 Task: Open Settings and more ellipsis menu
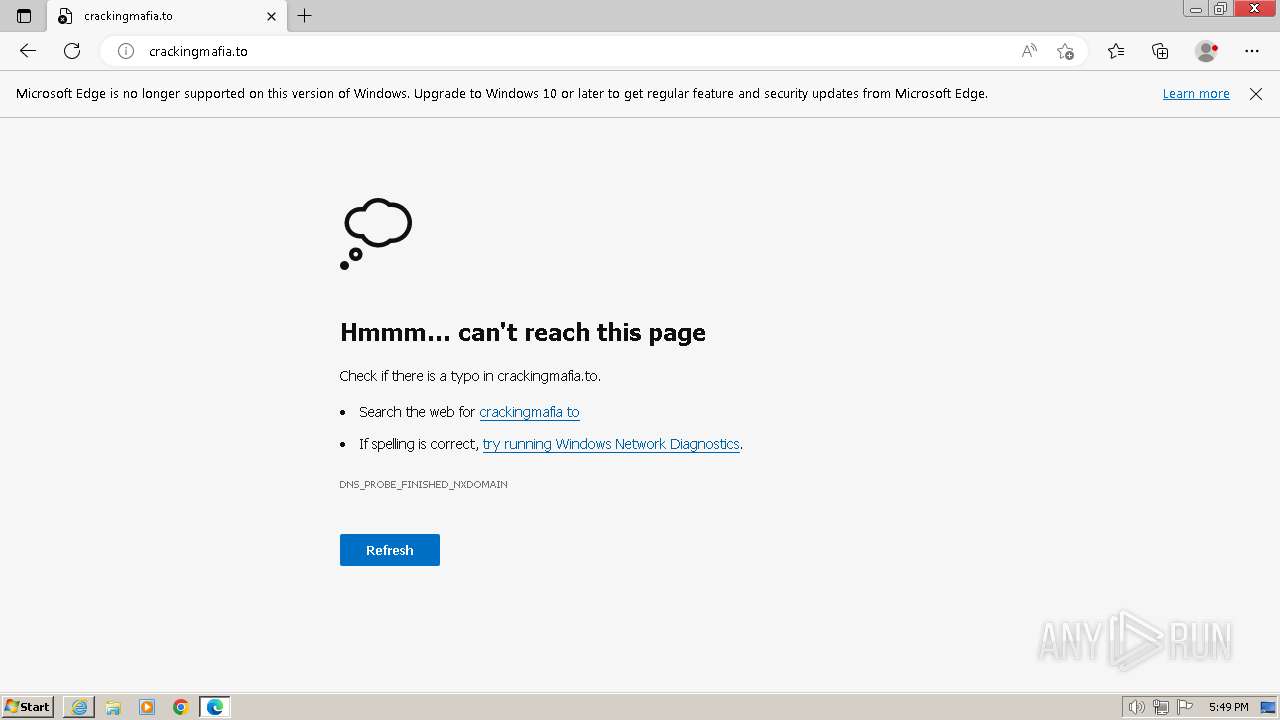click(1252, 51)
